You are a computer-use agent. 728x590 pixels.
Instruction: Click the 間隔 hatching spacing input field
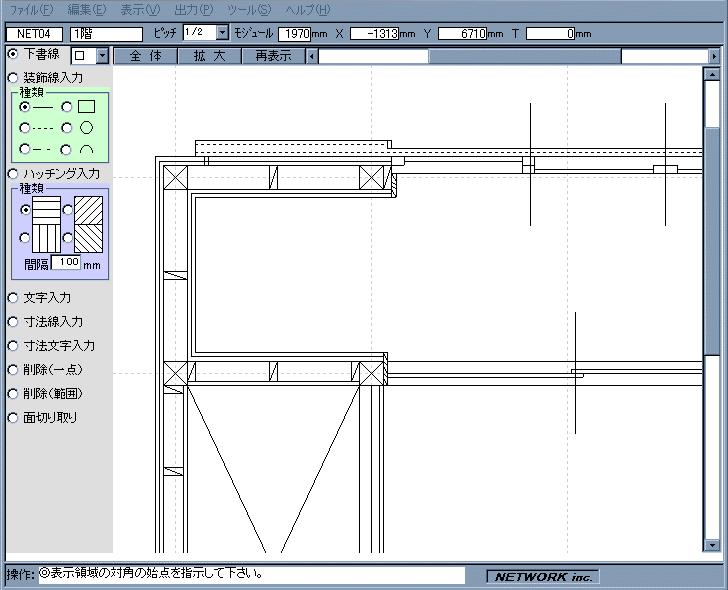(x=67, y=263)
